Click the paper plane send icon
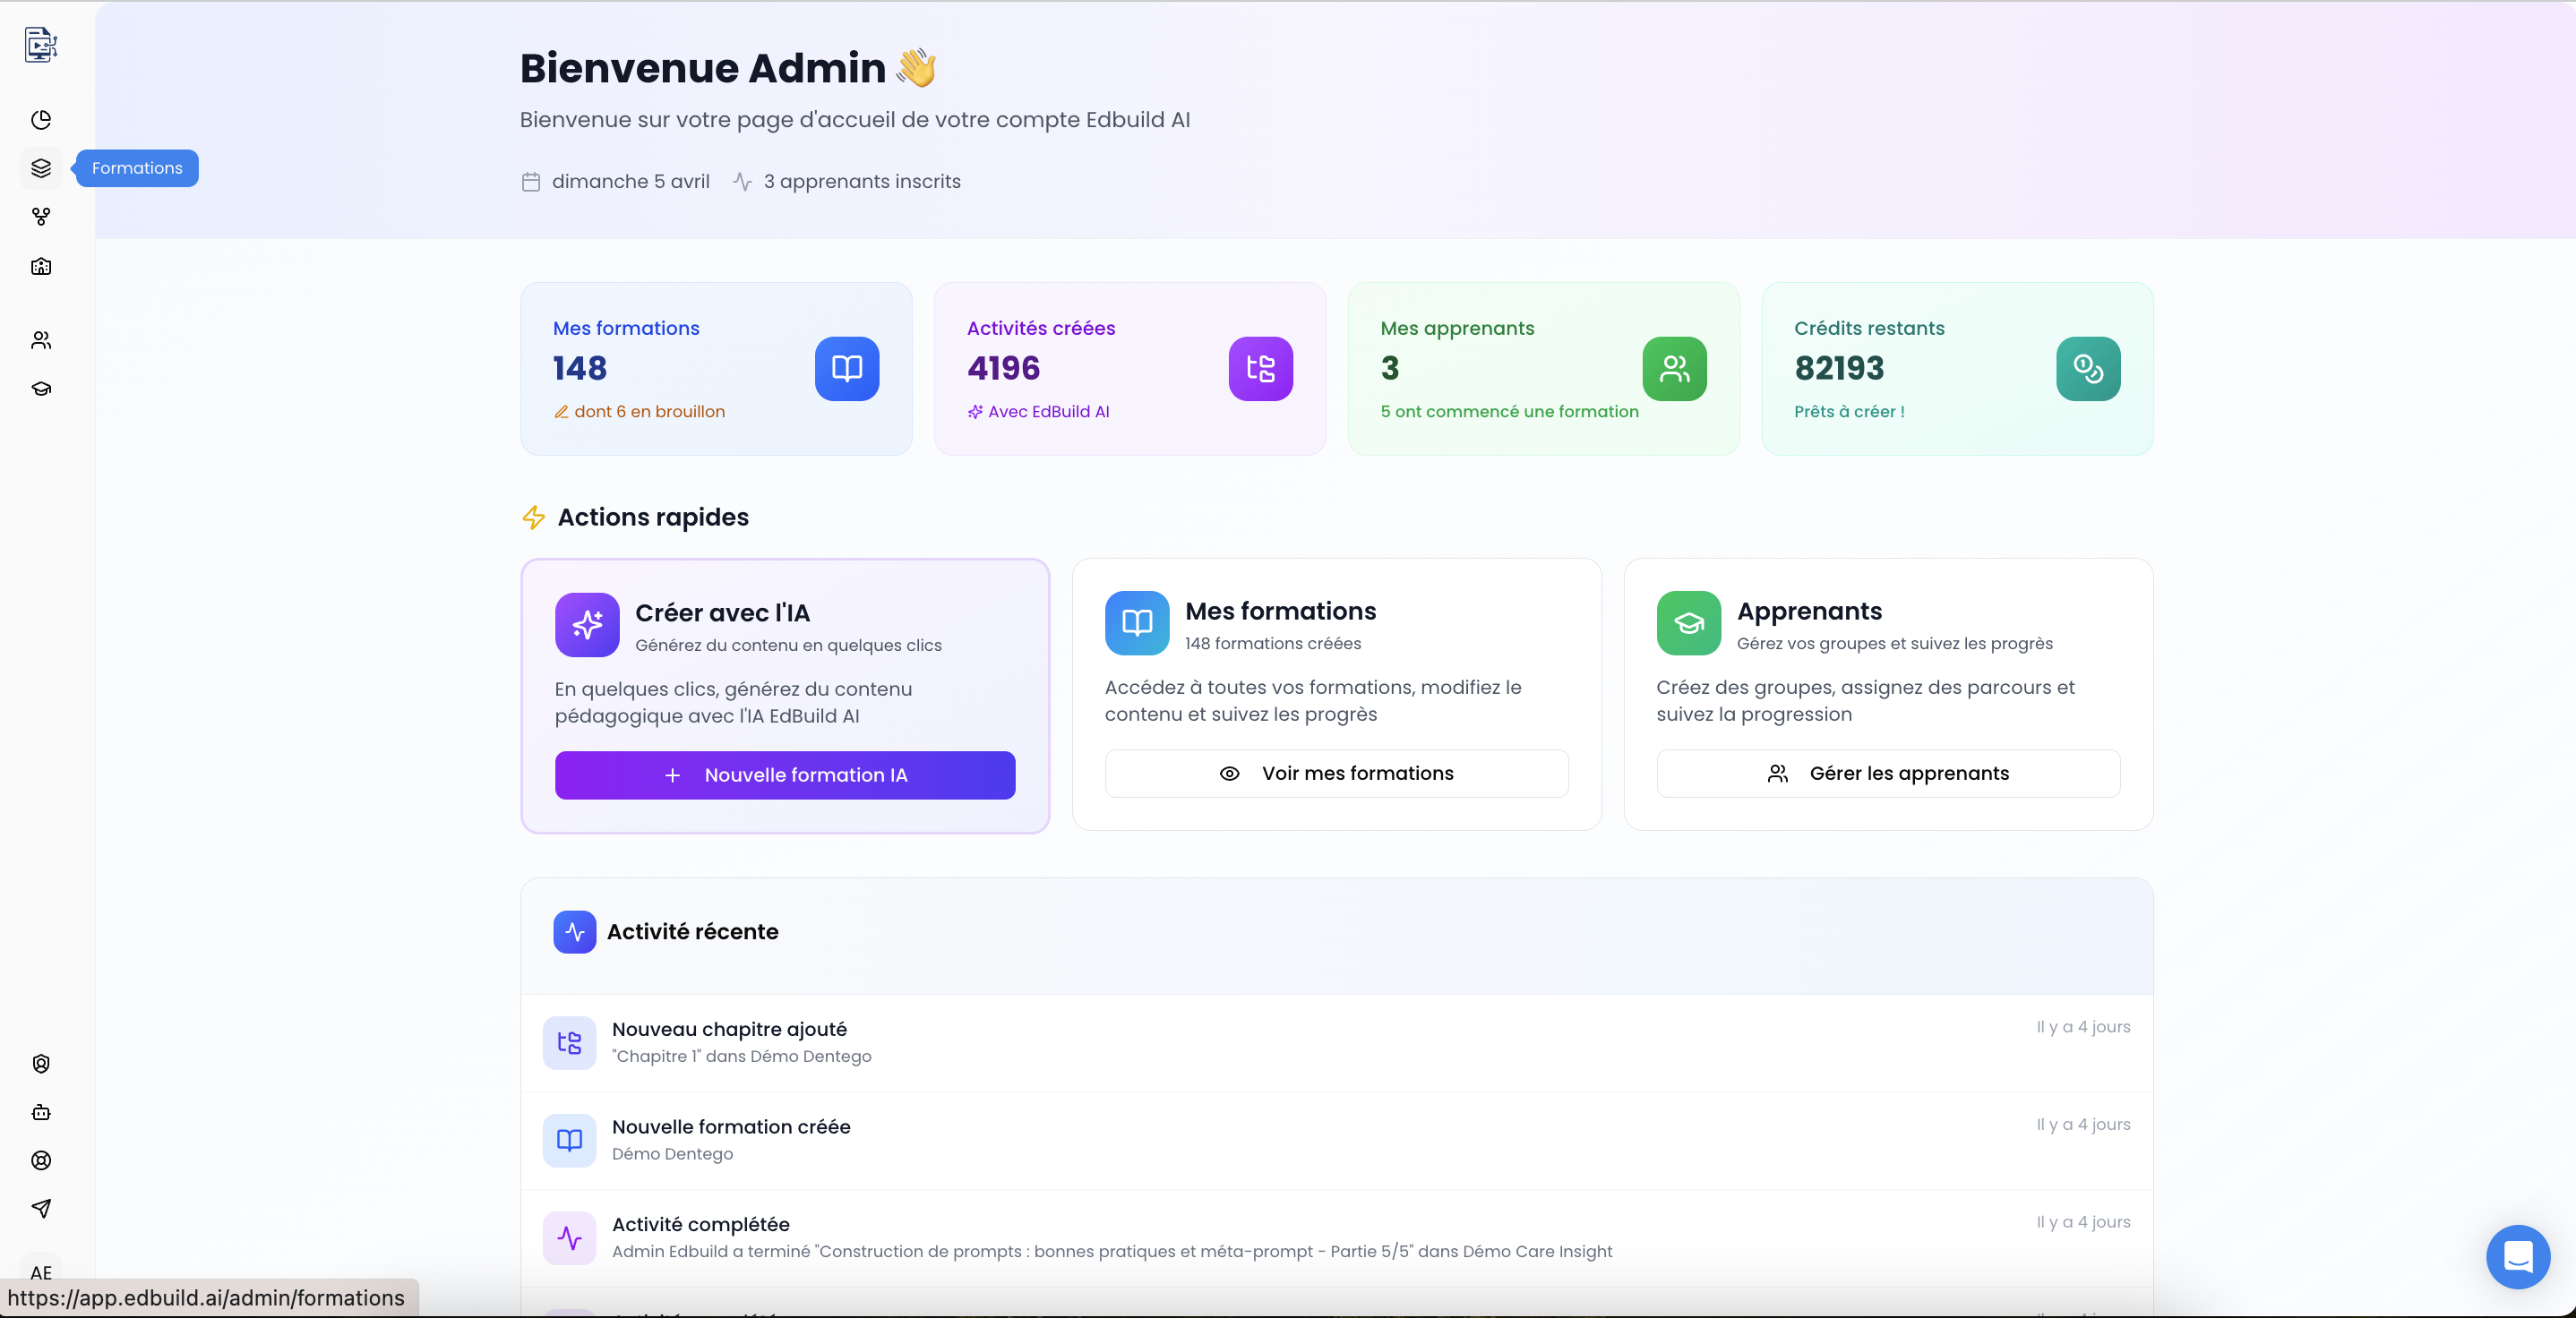 click(x=41, y=1208)
